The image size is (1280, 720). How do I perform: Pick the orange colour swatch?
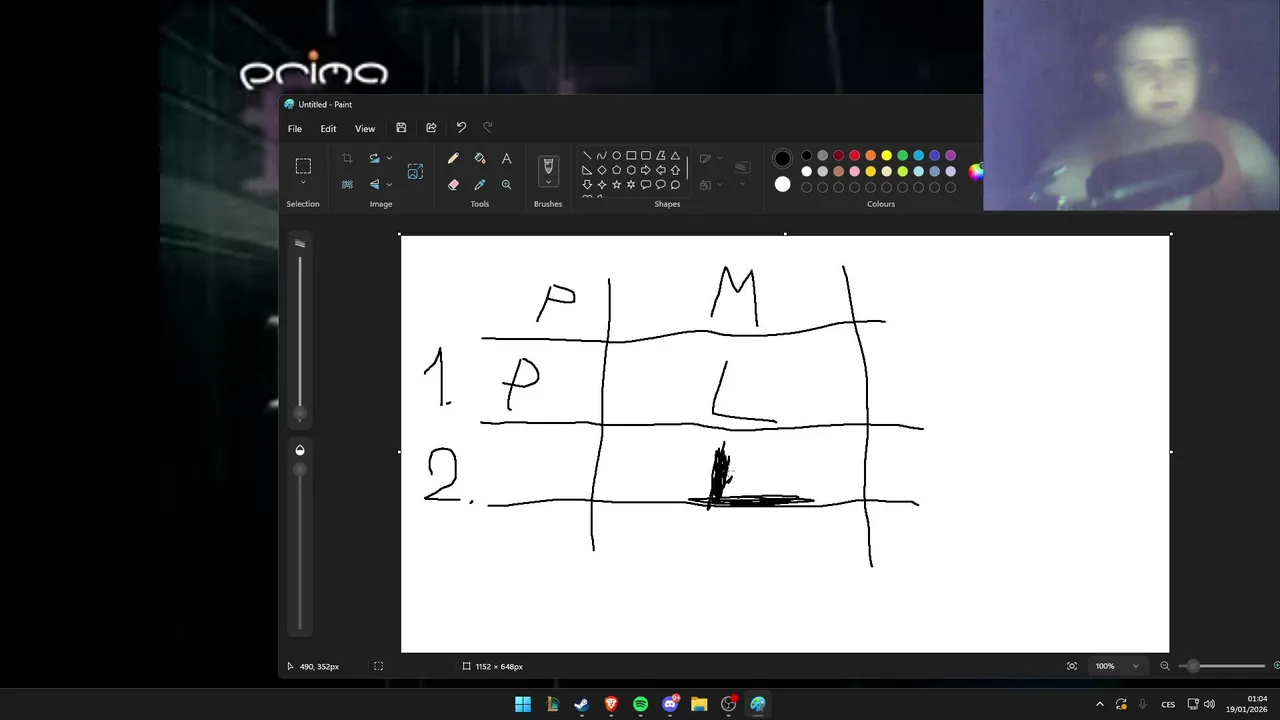[x=870, y=156]
